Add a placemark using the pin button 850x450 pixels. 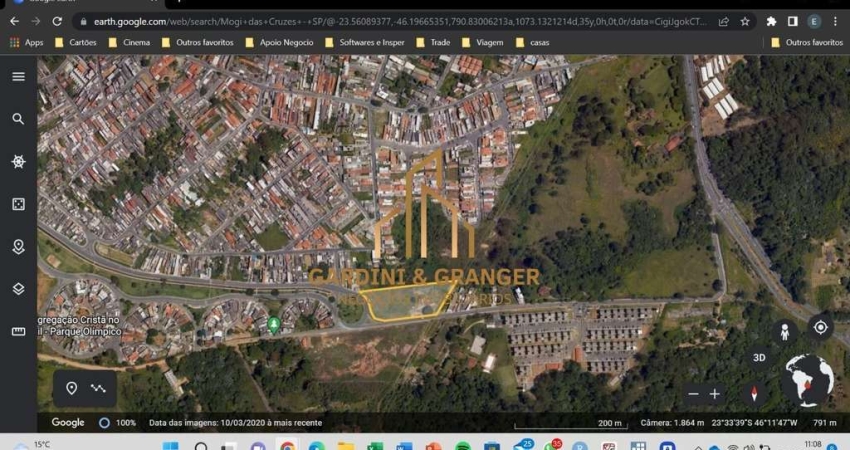click(71, 388)
